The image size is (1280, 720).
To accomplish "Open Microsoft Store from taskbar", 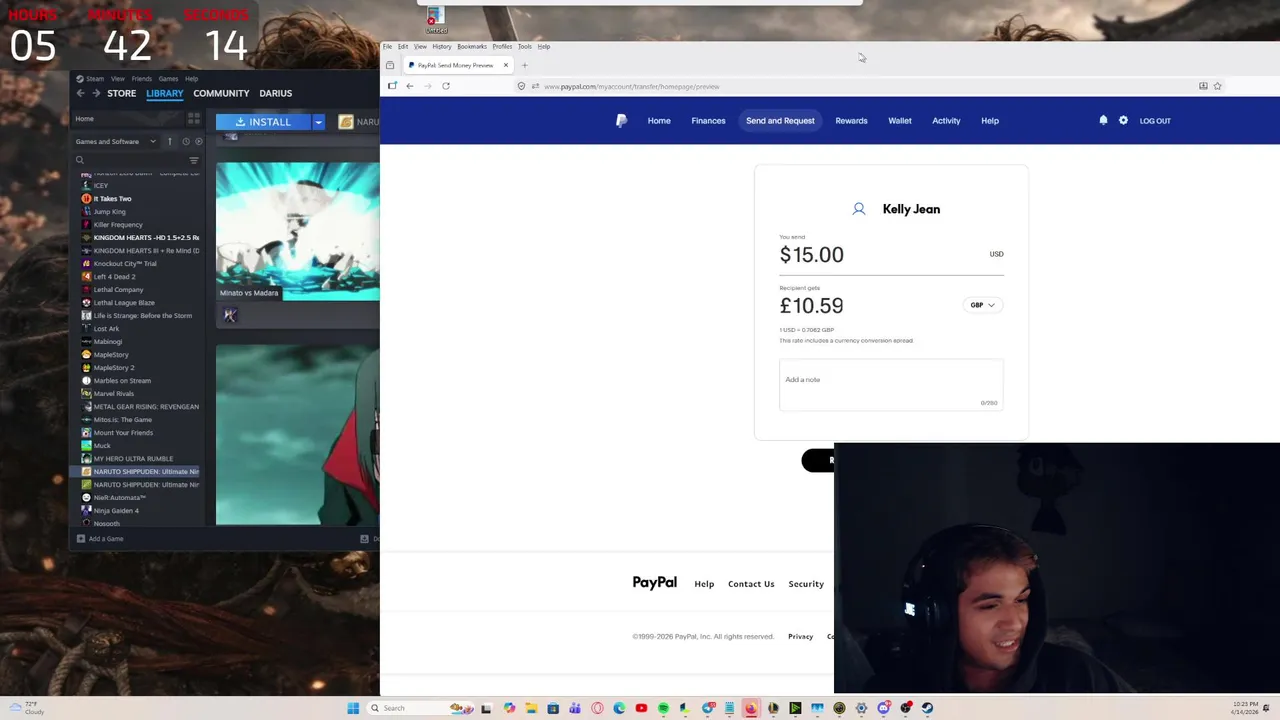I will [x=553, y=708].
